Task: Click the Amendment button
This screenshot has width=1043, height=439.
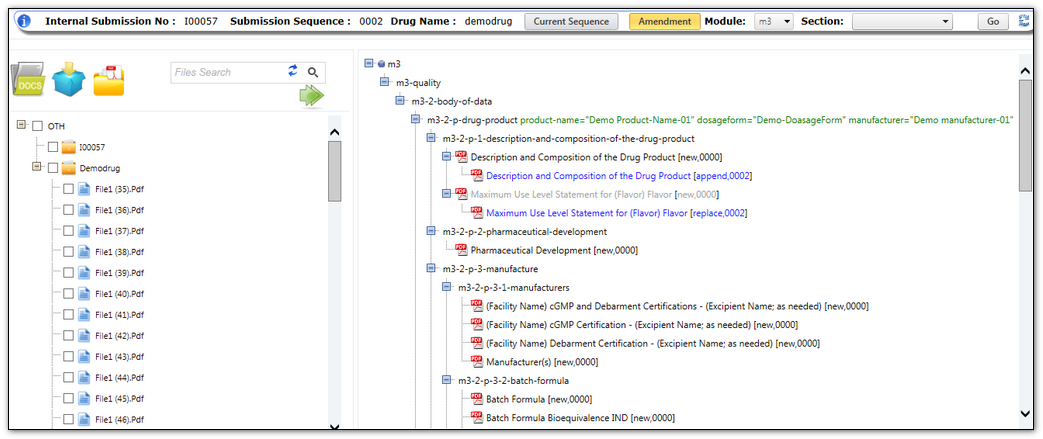Action: pyautogui.click(x=664, y=21)
